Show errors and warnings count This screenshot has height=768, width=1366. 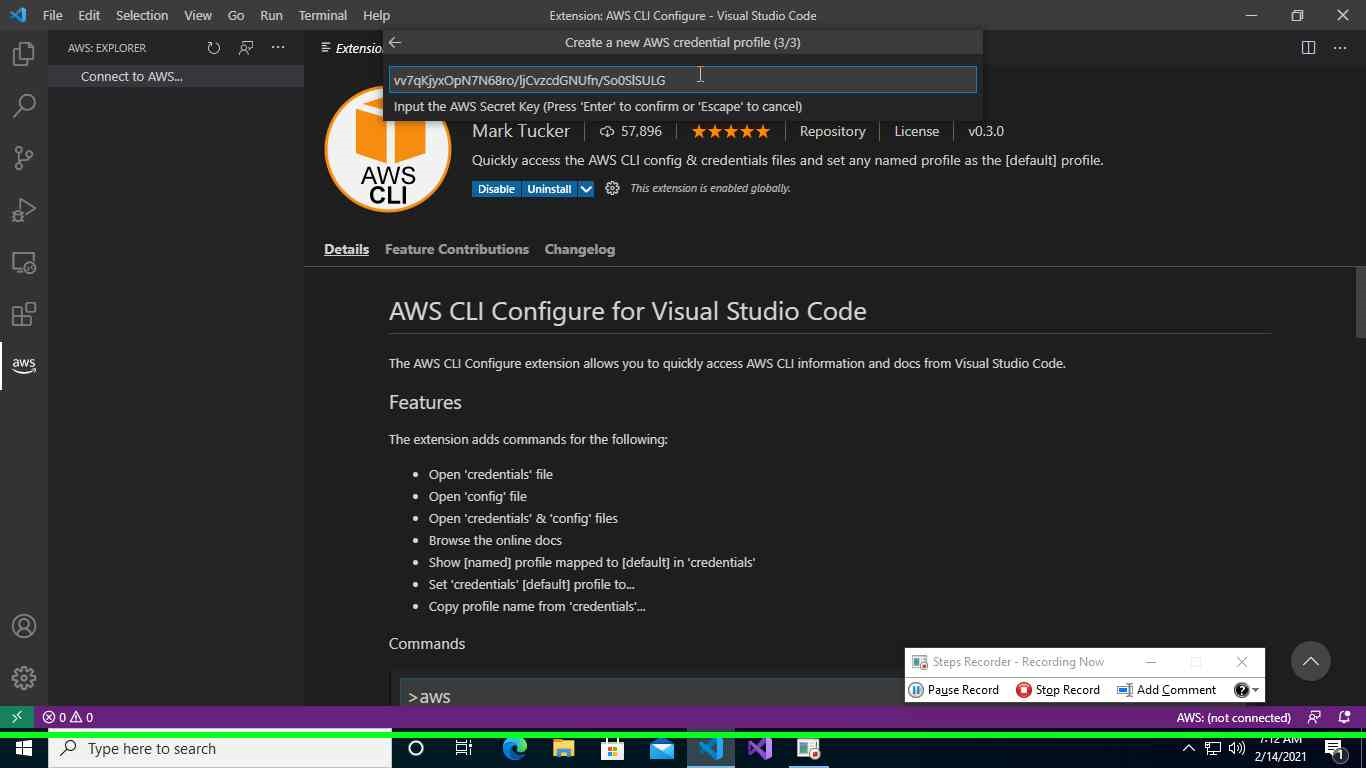(67, 717)
